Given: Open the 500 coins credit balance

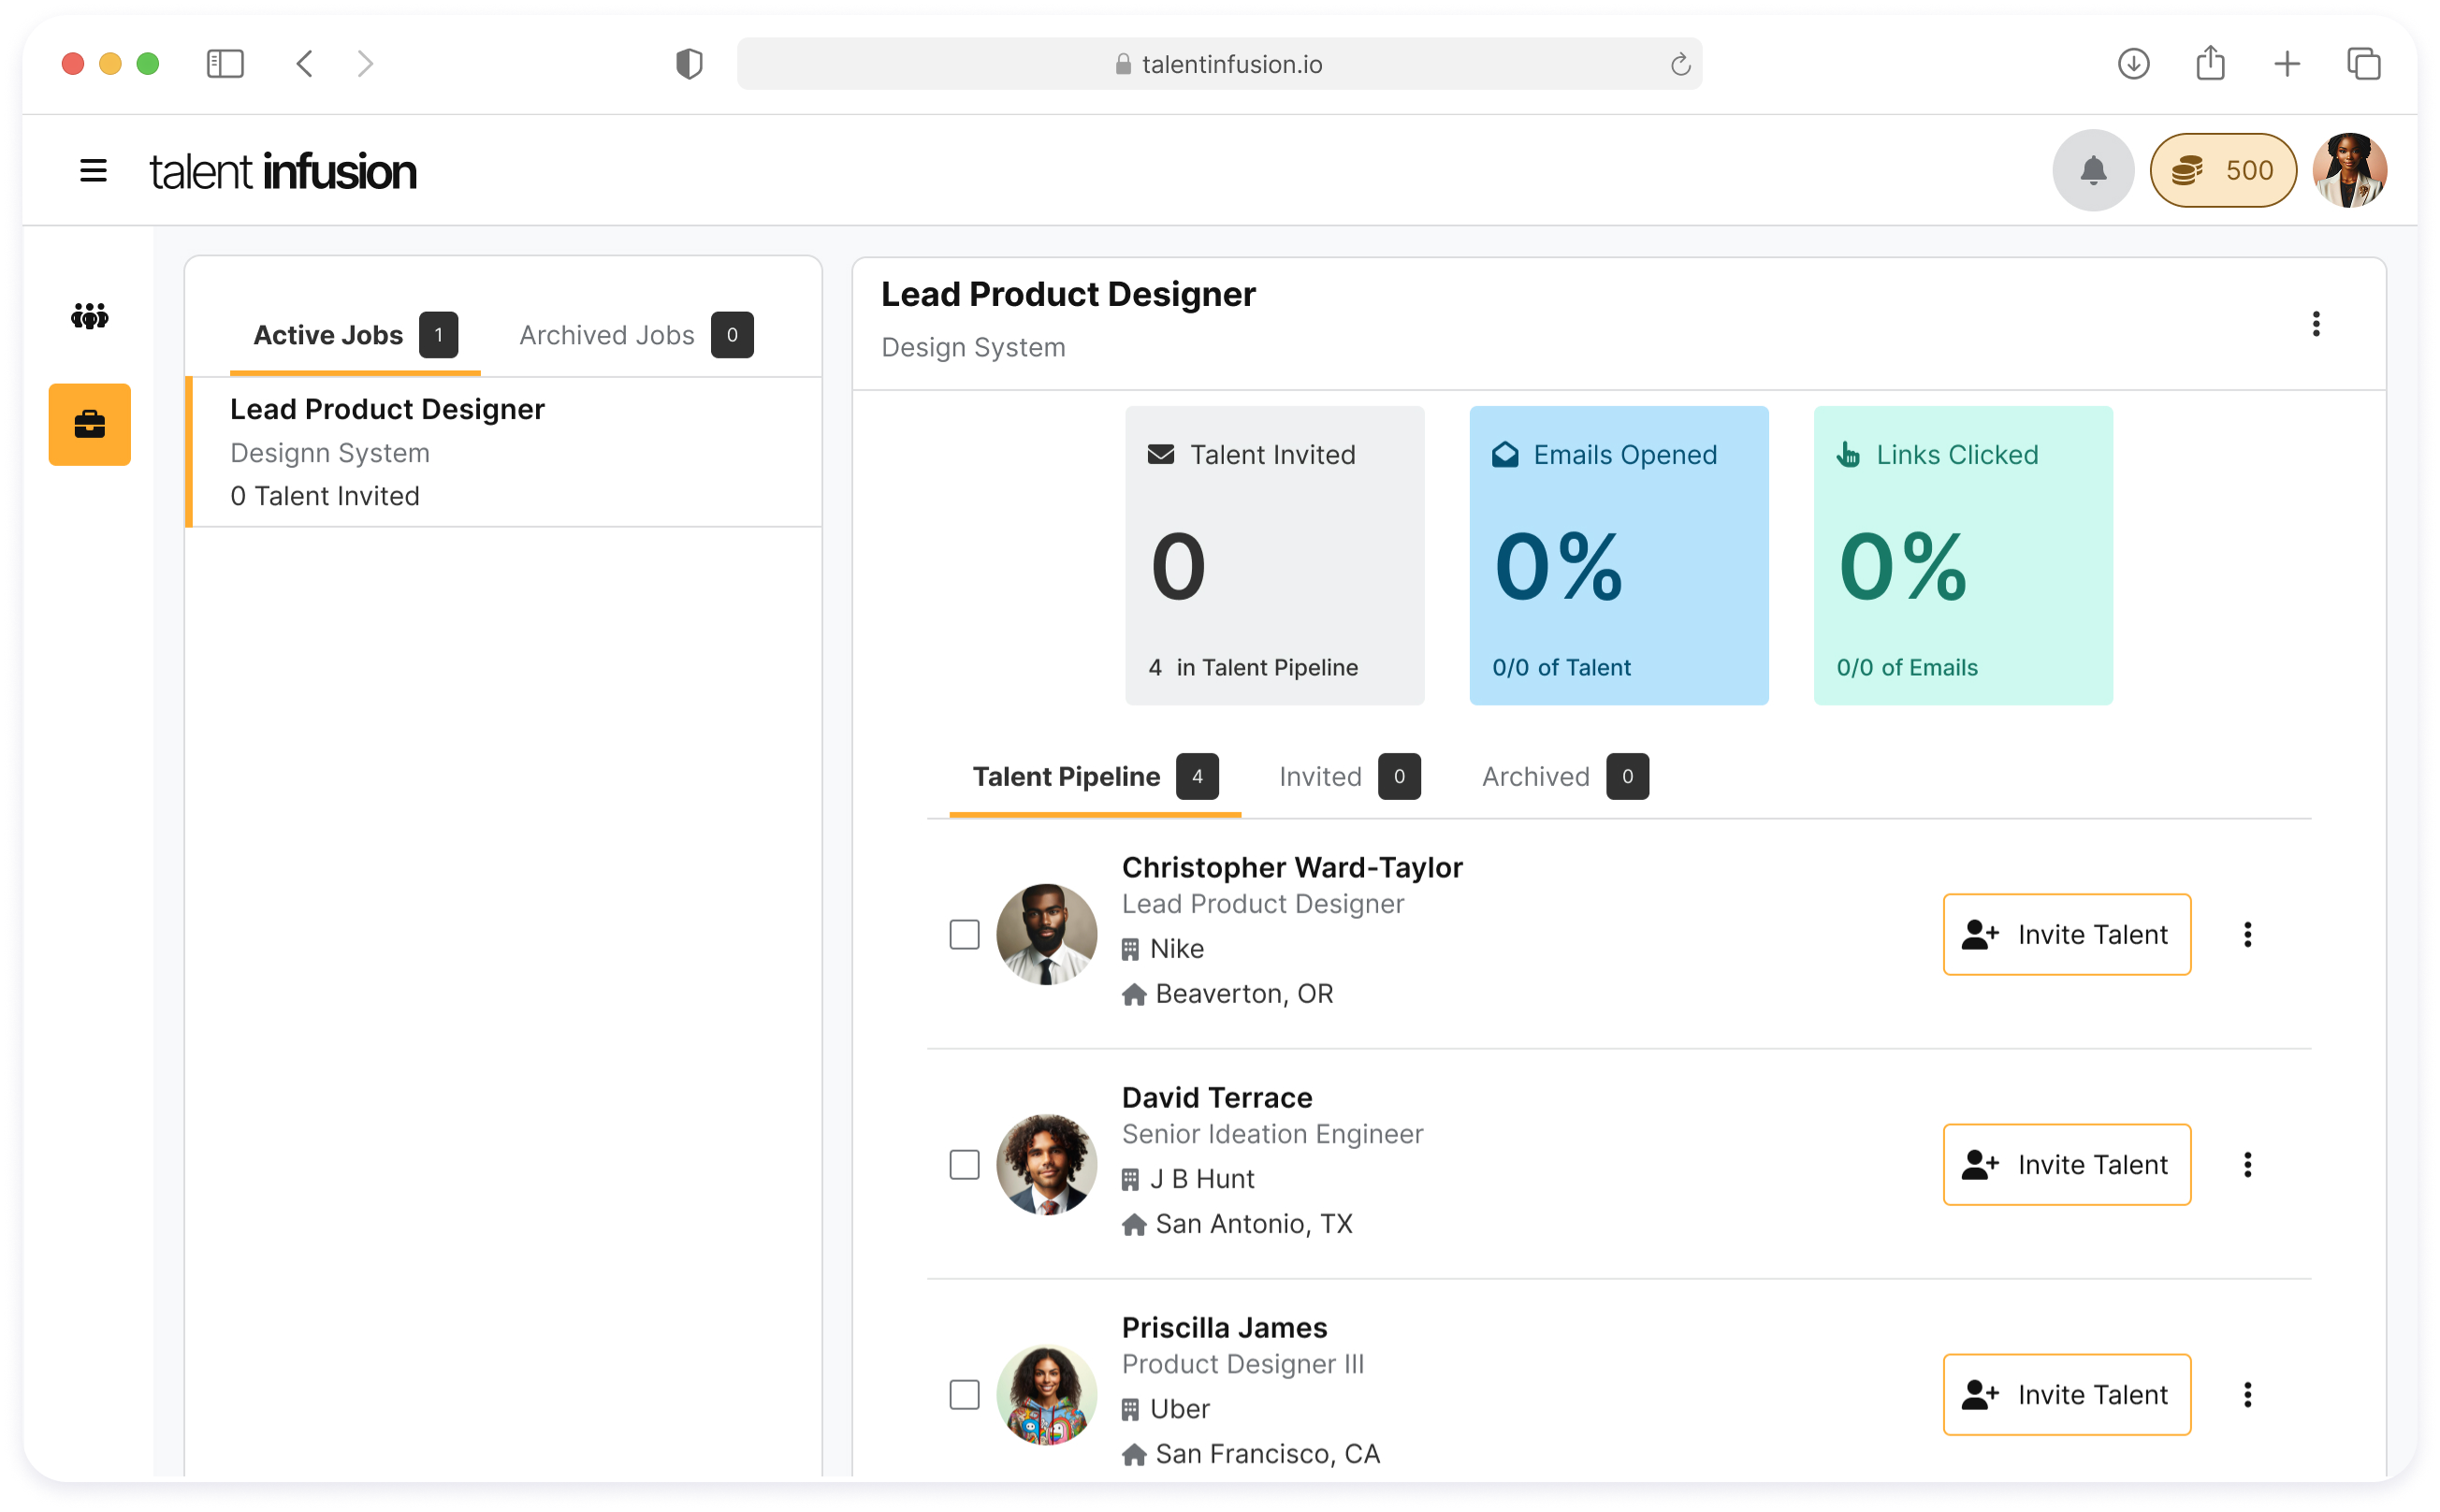Looking at the screenshot, I should (x=2222, y=170).
